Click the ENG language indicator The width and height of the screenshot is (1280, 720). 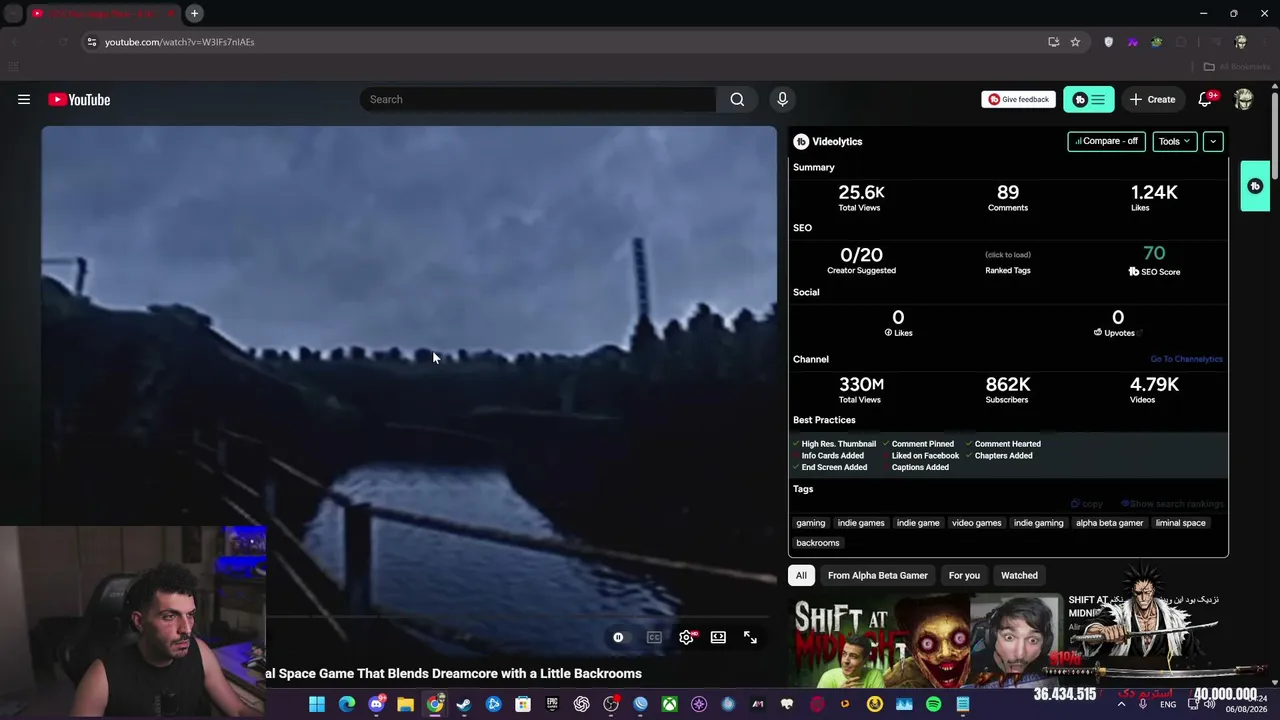click(1168, 705)
